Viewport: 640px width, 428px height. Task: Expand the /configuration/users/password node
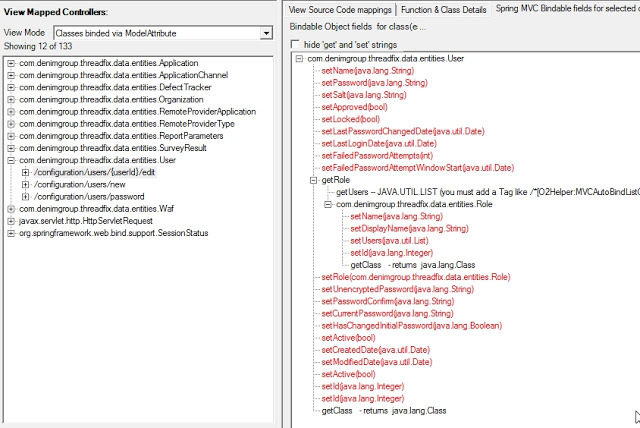(25, 196)
